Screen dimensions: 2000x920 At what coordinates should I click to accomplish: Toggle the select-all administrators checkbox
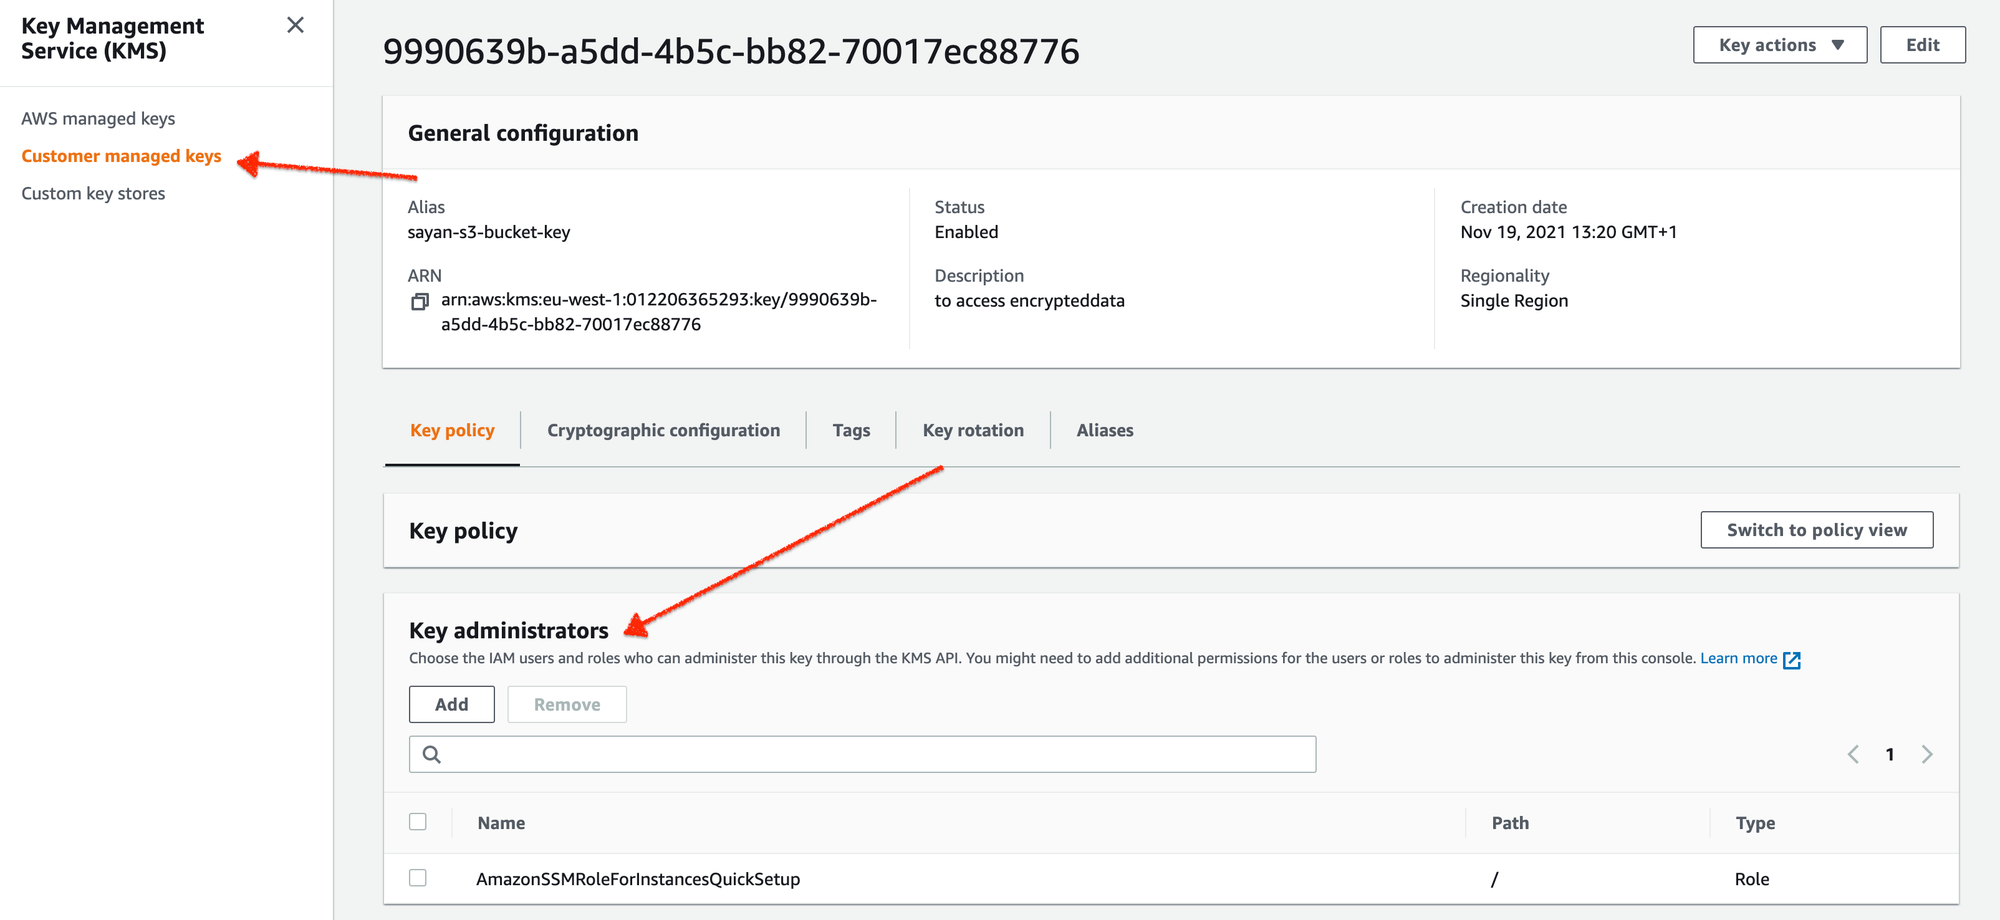pyautogui.click(x=418, y=821)
